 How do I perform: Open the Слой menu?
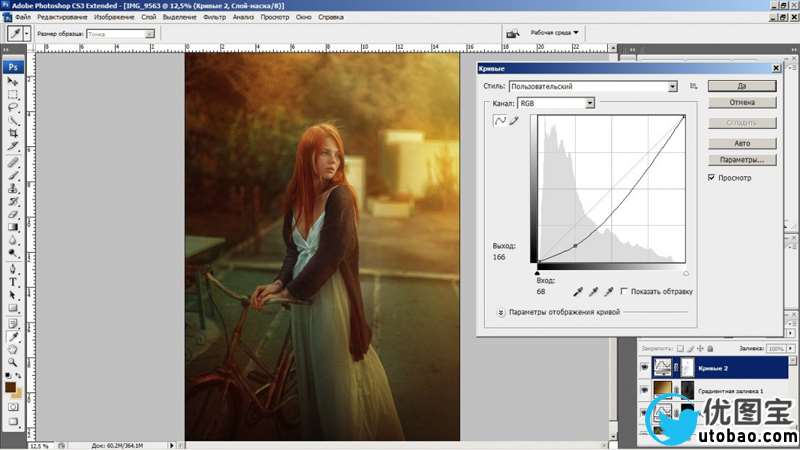148,17
